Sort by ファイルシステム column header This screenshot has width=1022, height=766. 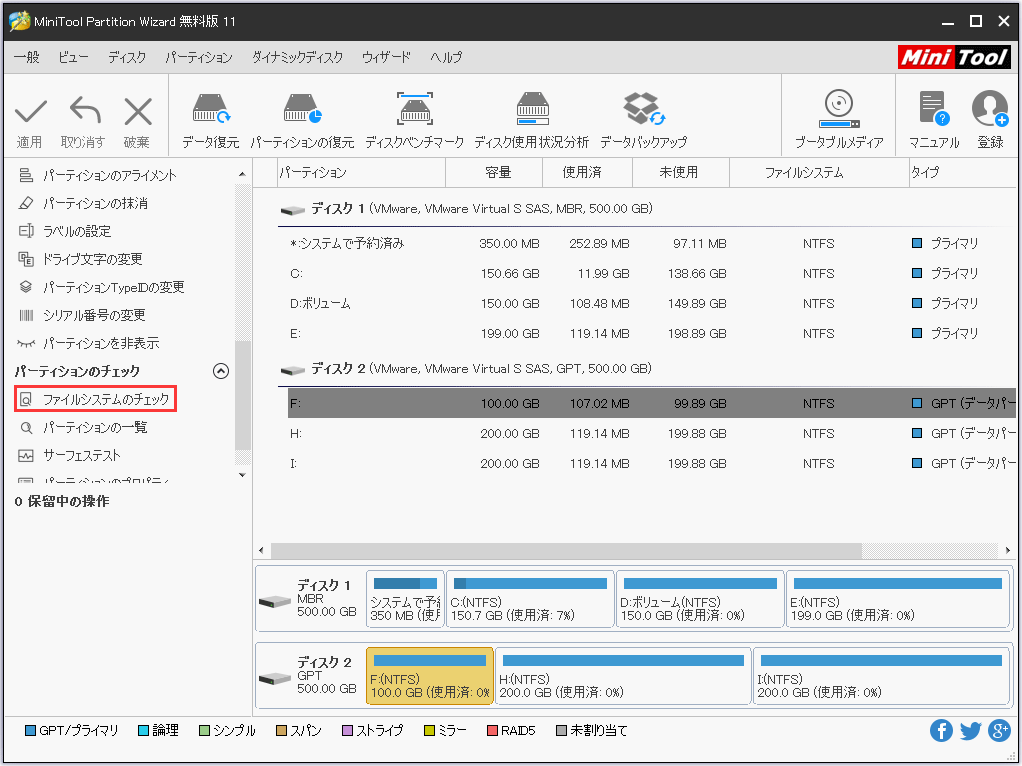click(819, 172)
